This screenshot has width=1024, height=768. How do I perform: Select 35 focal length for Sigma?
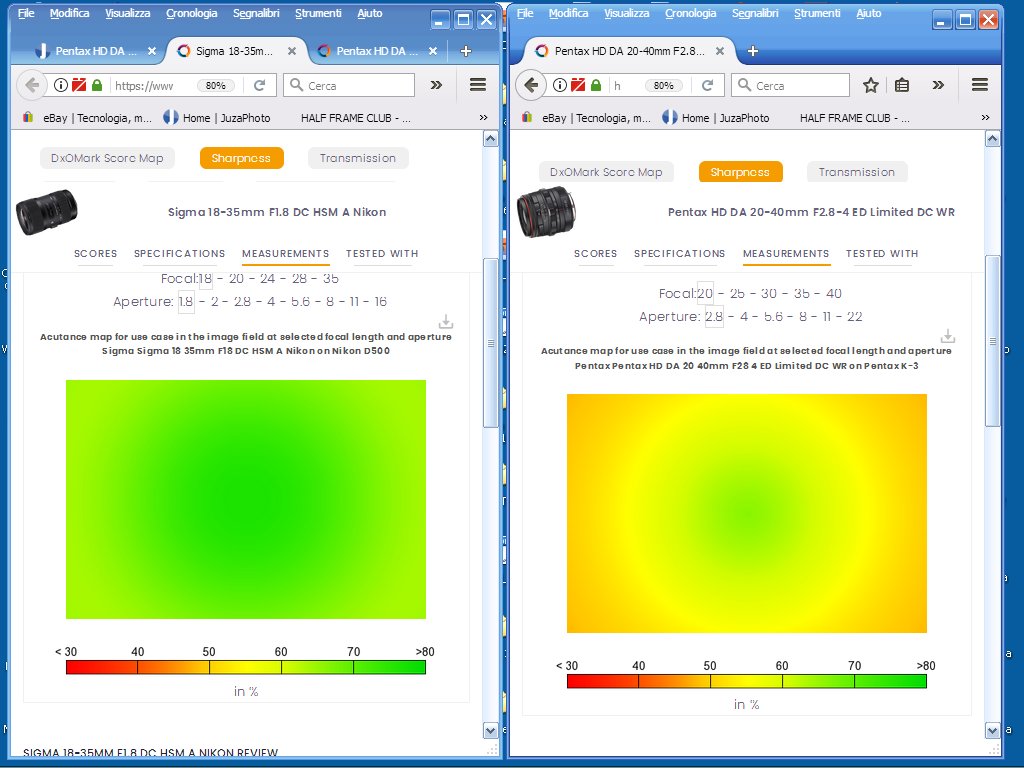pos(330,279)
